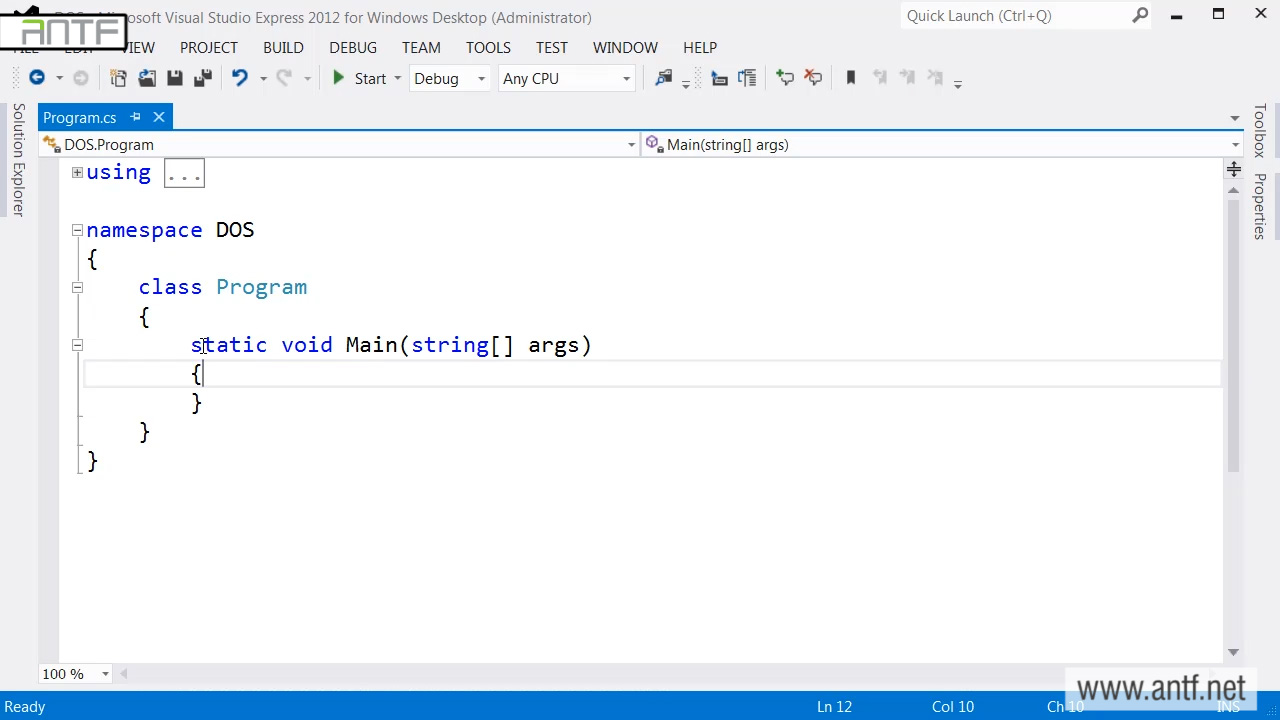This screenshot has width=1280, height=720.
Task: Open the Any CPU platform dropdown
Action: click(566, 78)
